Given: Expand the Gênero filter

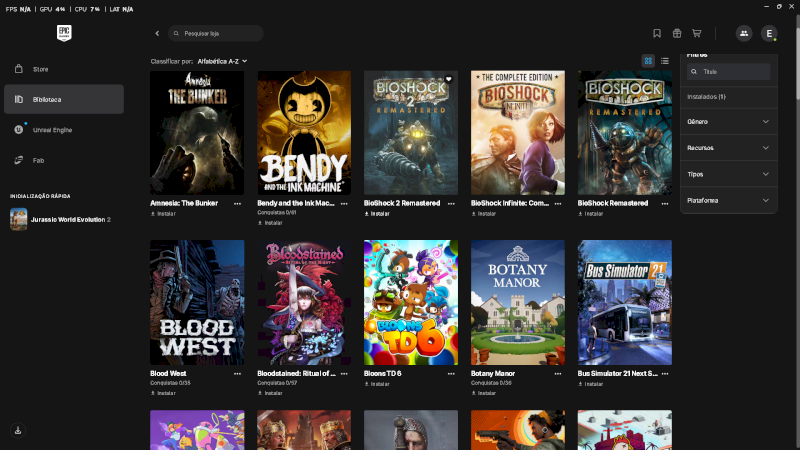Looking at the screenshot, I should pos(729,121).
